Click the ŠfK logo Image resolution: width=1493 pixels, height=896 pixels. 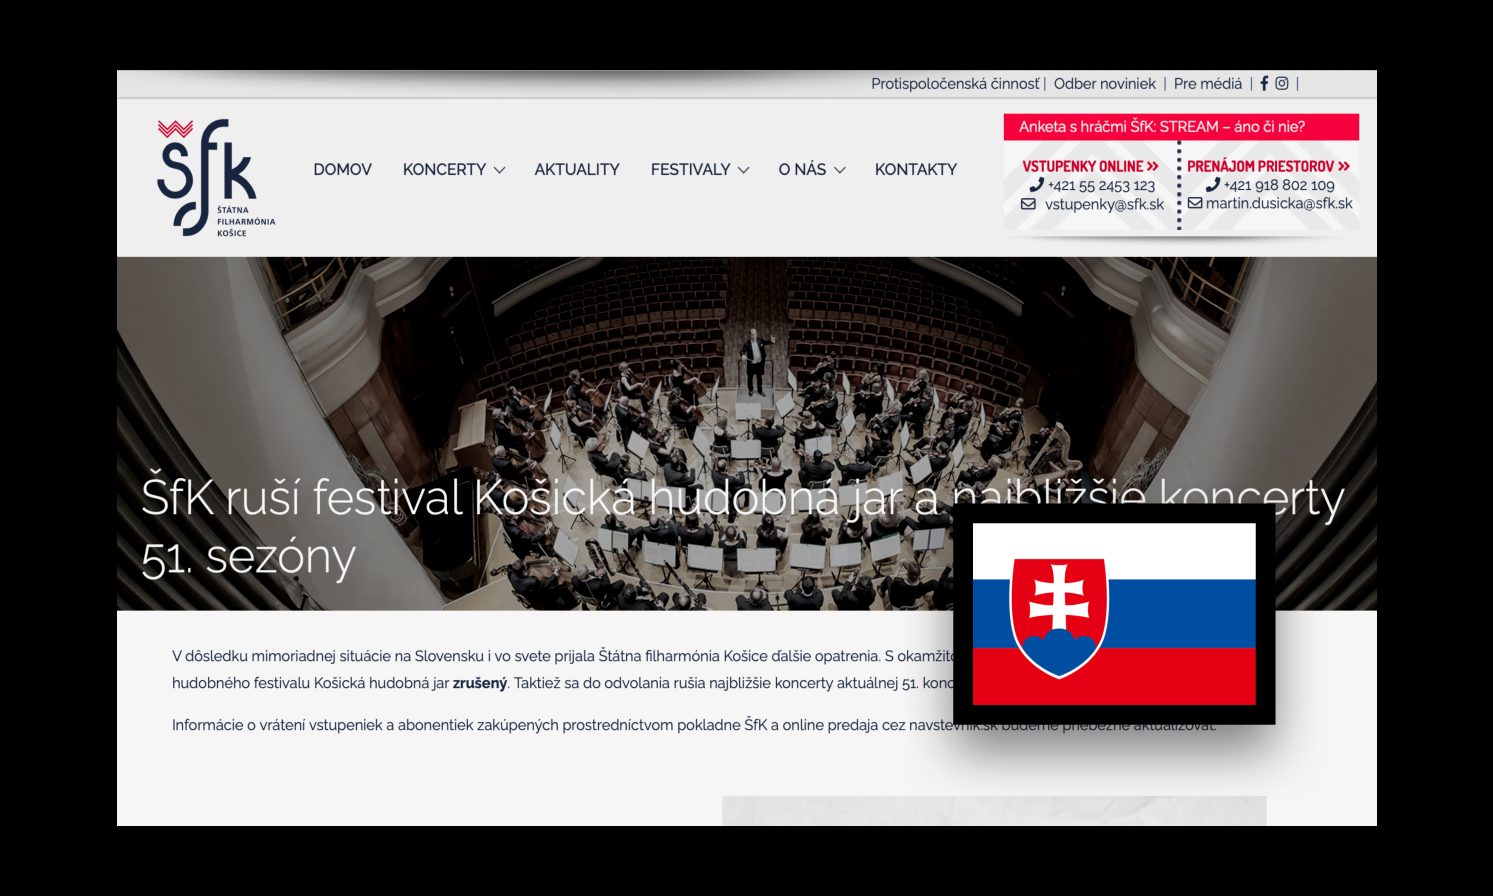[216, 178]
